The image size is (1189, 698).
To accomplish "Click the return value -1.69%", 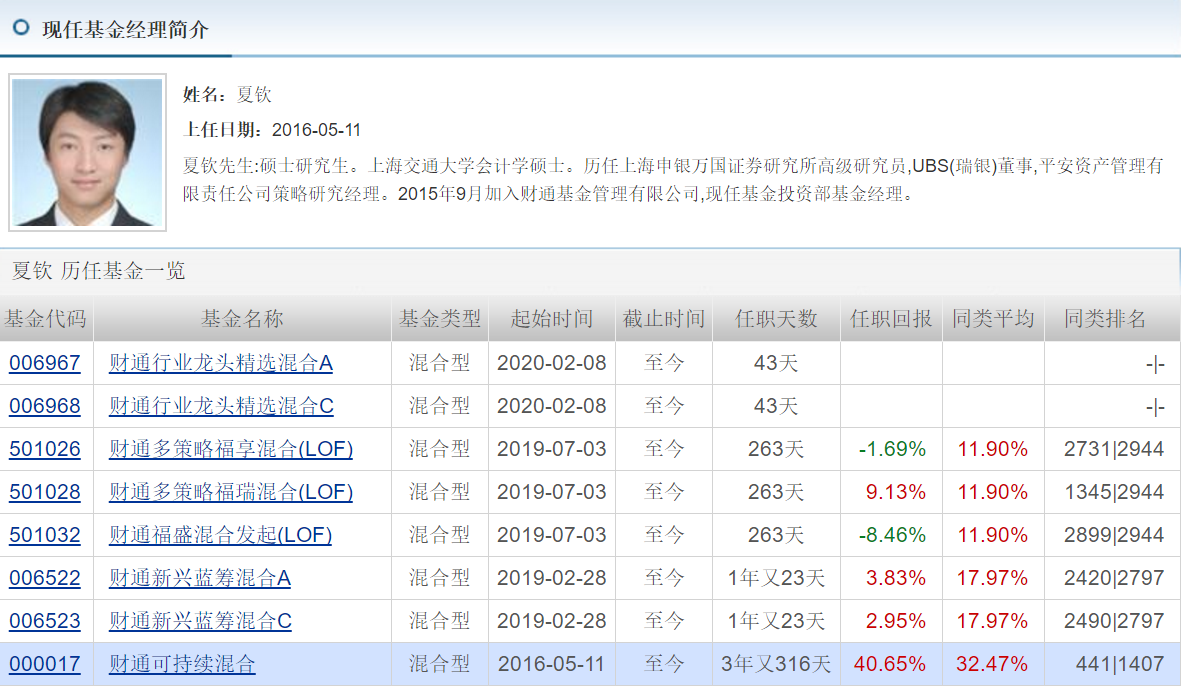I will pos(892,449).
